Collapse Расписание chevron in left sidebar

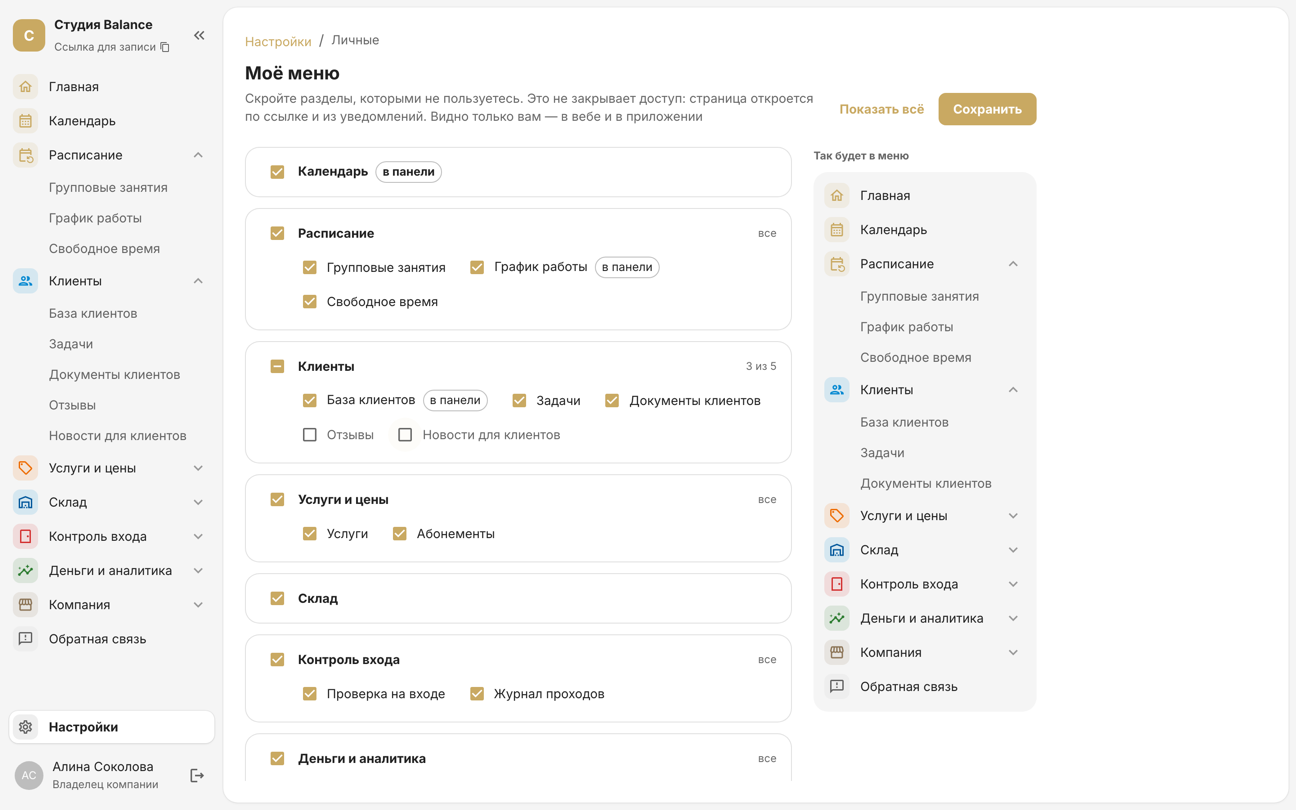[x=198, y=155]
